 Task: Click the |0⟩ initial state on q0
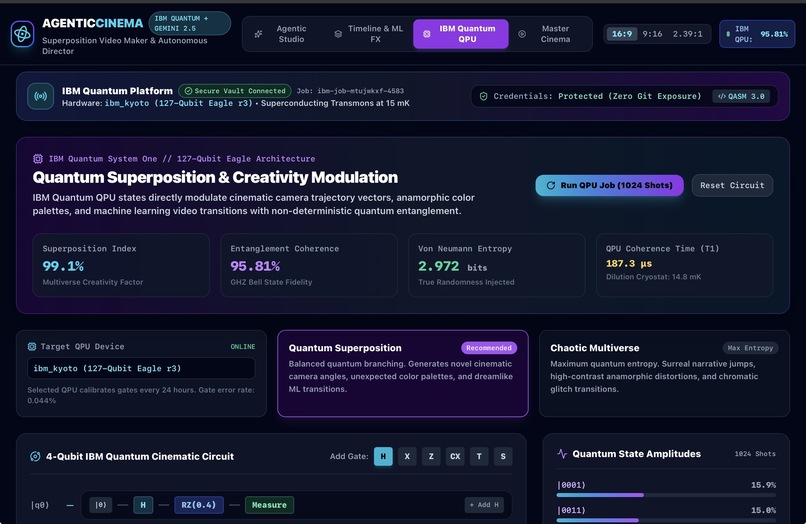101,505
